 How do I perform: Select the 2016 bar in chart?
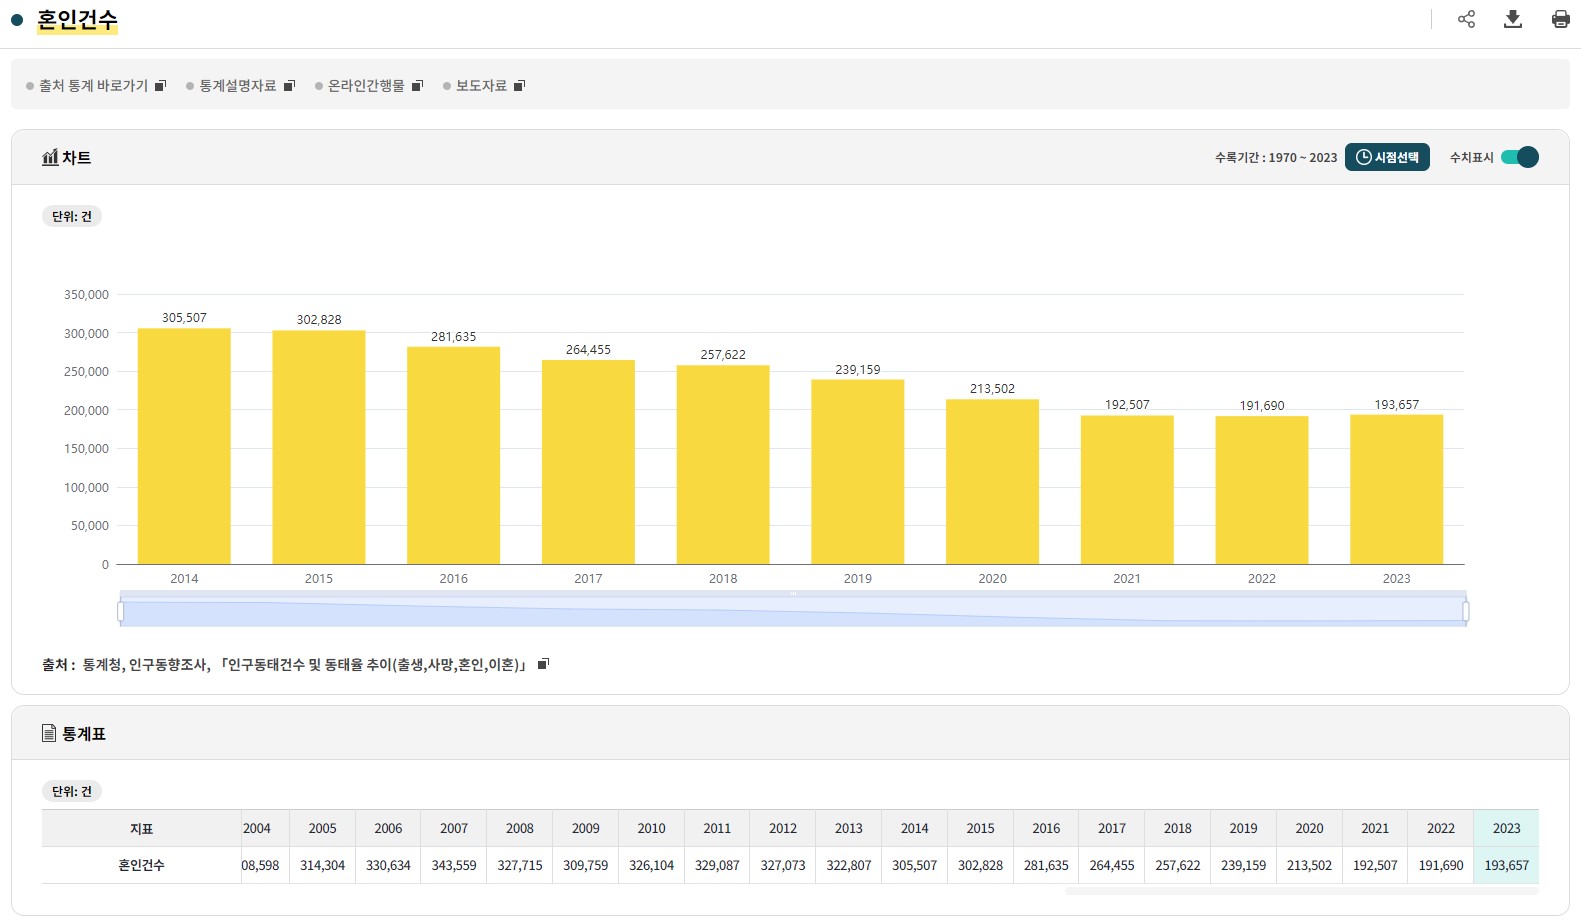453,455
